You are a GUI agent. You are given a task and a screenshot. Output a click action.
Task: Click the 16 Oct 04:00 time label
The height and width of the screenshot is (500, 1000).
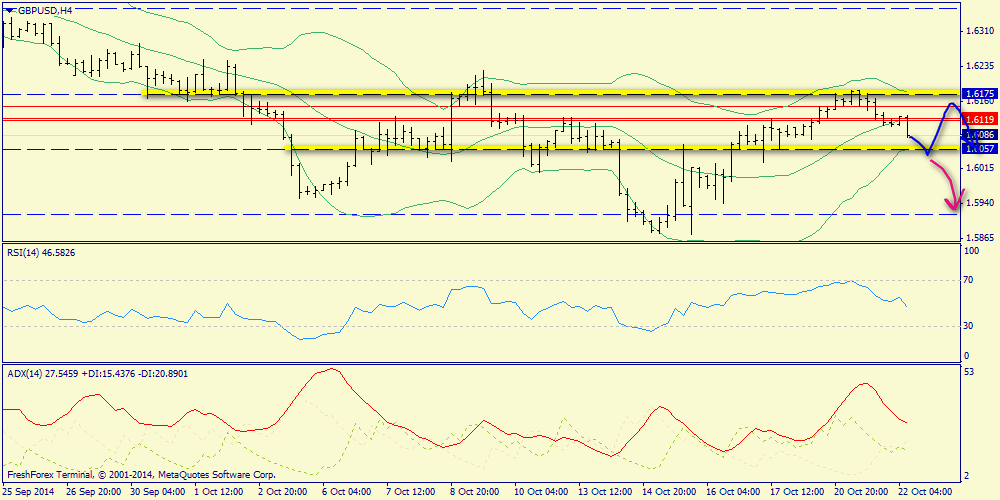(x=732, y=493)
